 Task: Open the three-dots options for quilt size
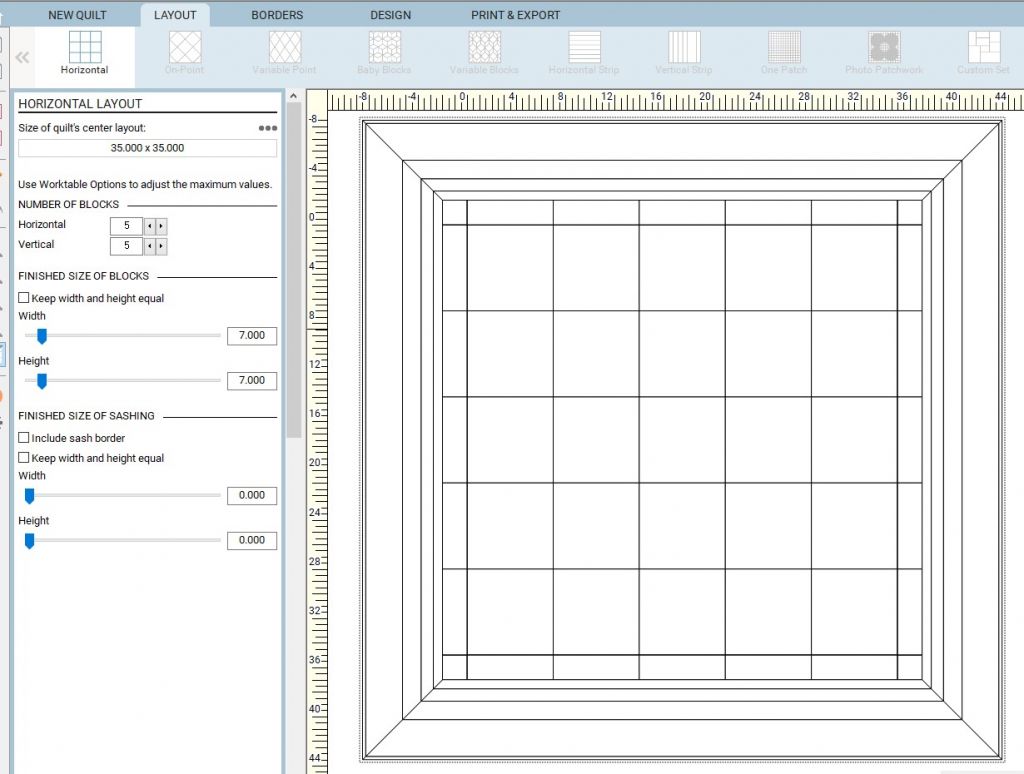[268, 128]
